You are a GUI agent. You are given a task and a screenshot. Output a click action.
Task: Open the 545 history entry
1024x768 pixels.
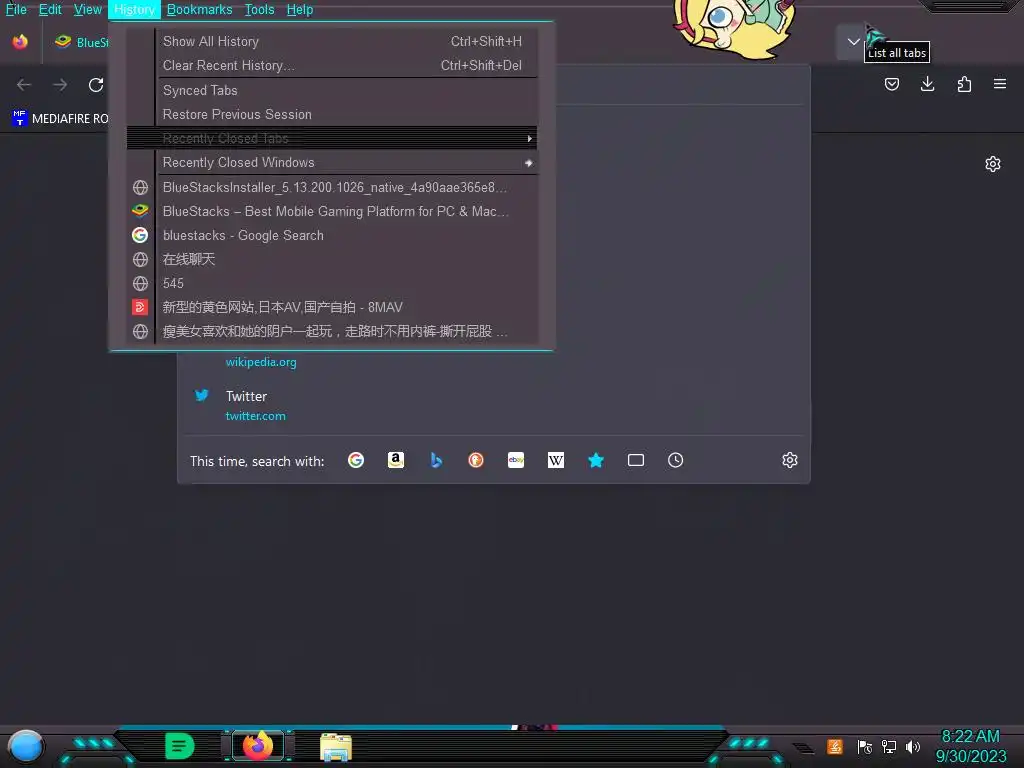[332, 283]
